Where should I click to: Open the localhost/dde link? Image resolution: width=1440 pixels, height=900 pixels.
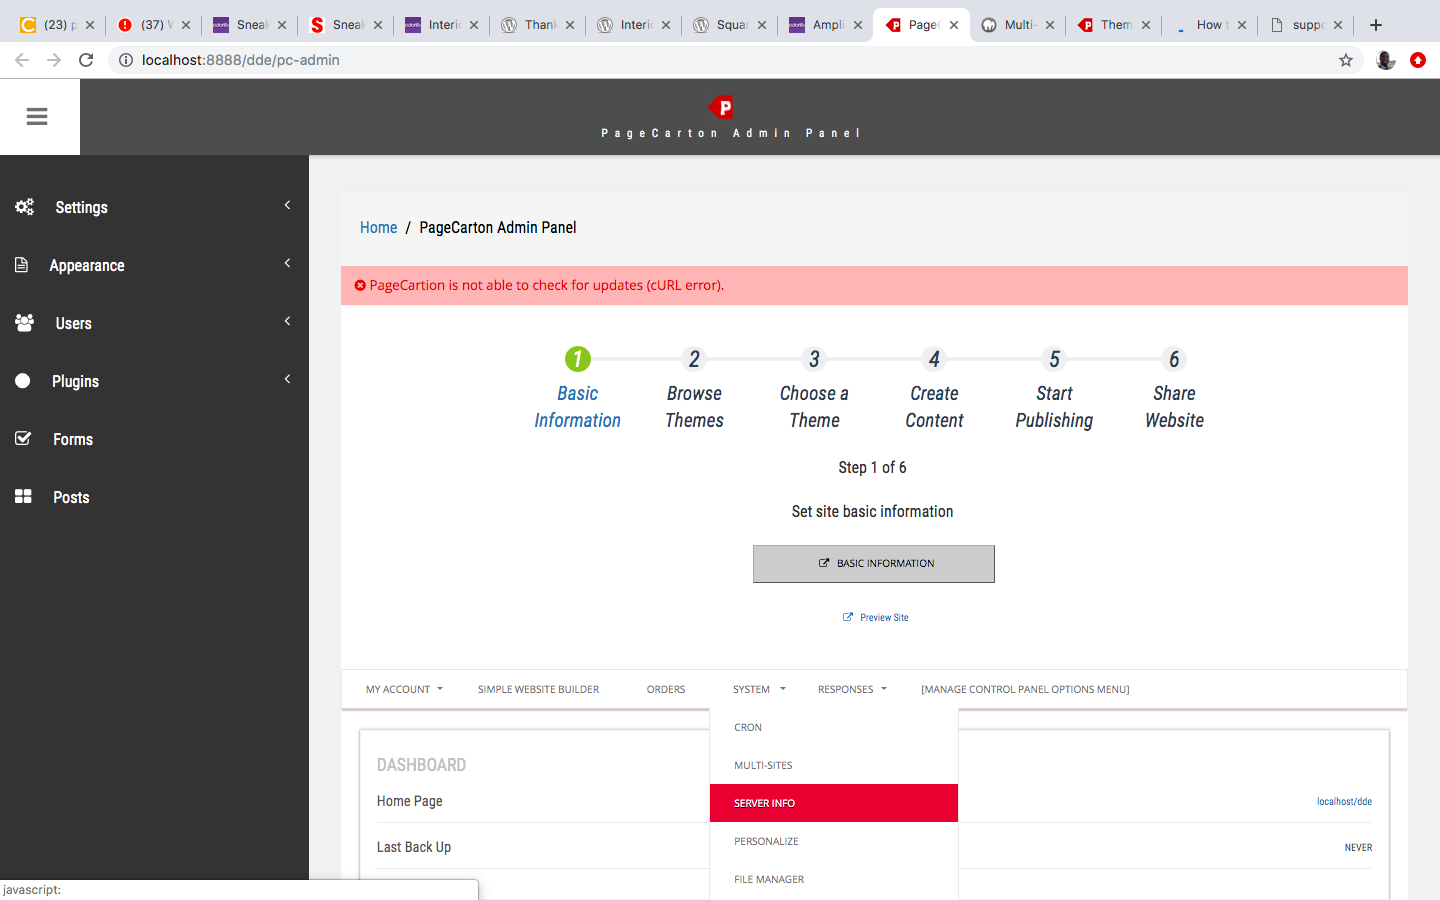coord(1344,801)
